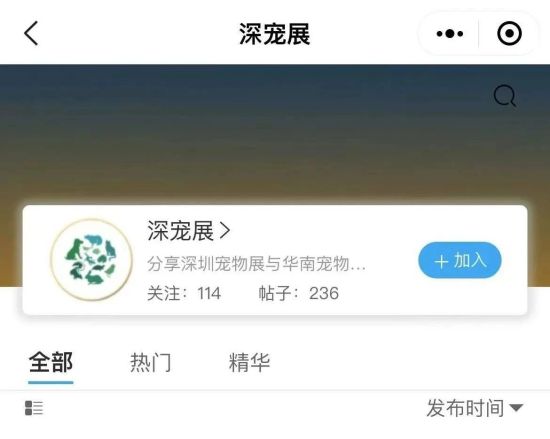Screen dimensions: 550x439
Task: Open the three-dot mini program menu
Action: click(x=450, y=34)
